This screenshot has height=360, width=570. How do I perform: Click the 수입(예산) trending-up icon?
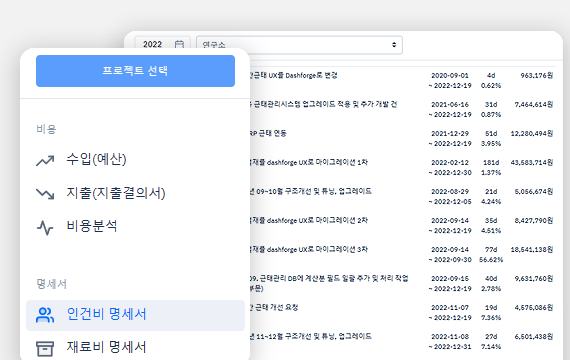pyautogui.click(x=45, y=160)
